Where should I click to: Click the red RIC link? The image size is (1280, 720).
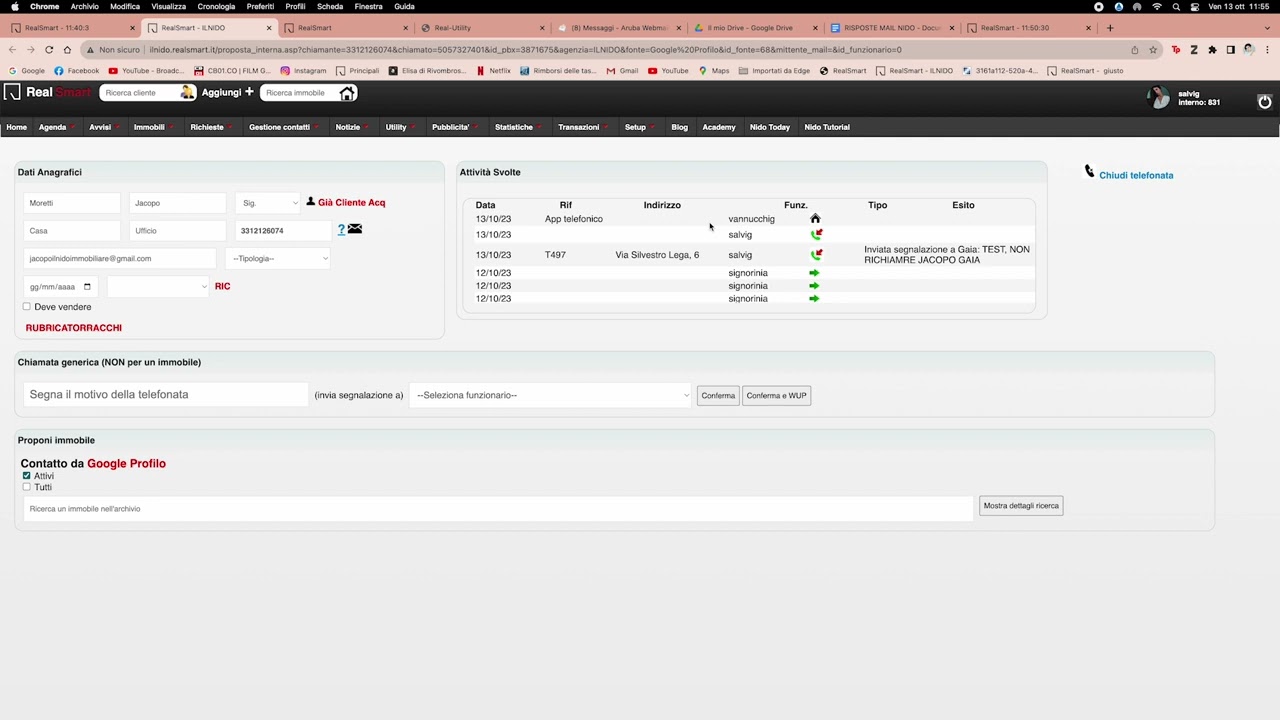click(x=222, y=286)
